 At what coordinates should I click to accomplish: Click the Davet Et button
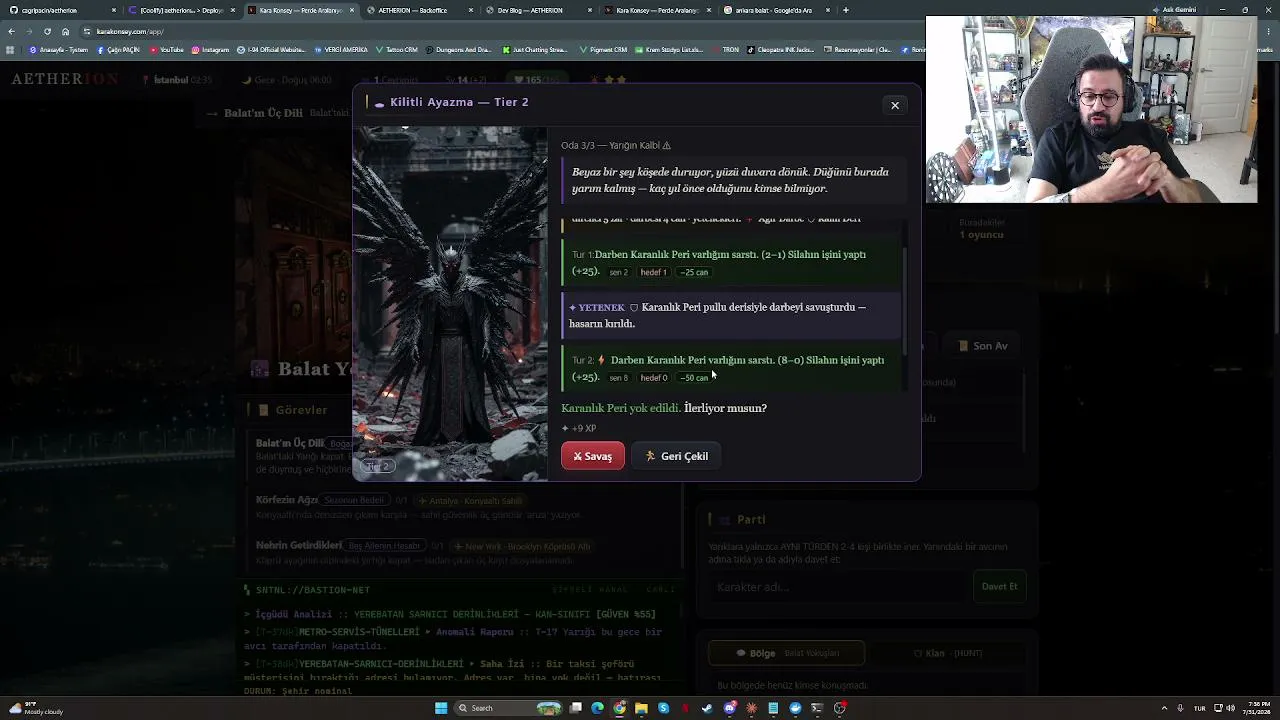(x=999, y=587)
